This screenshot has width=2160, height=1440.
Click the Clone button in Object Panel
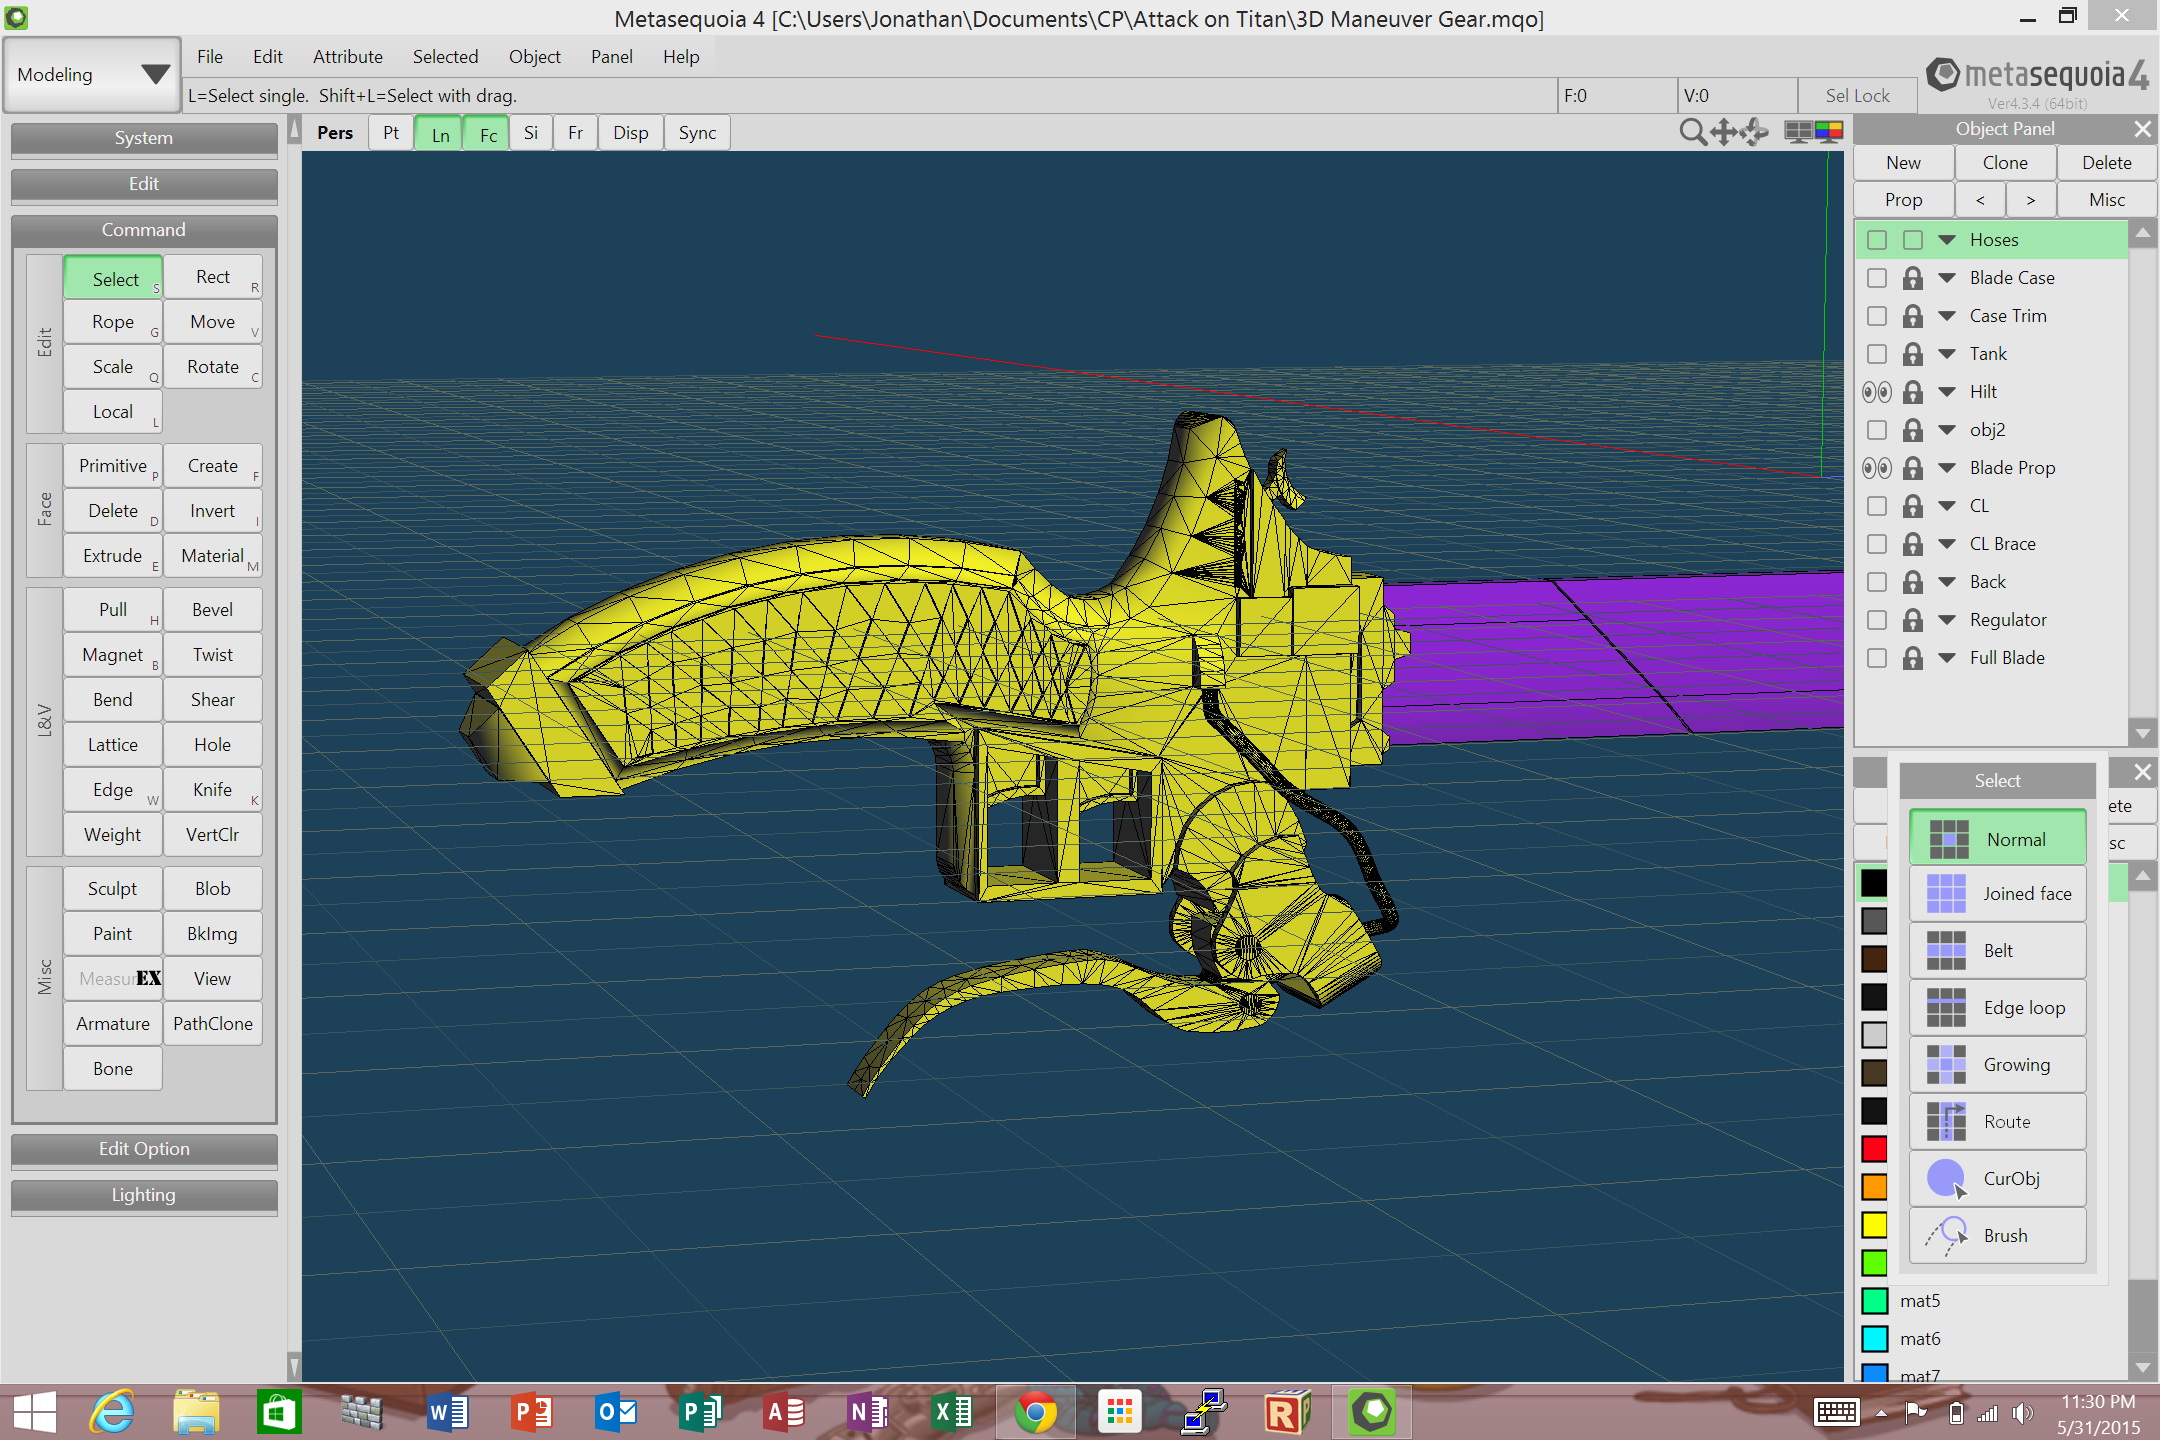click(x=2005, y=163)
